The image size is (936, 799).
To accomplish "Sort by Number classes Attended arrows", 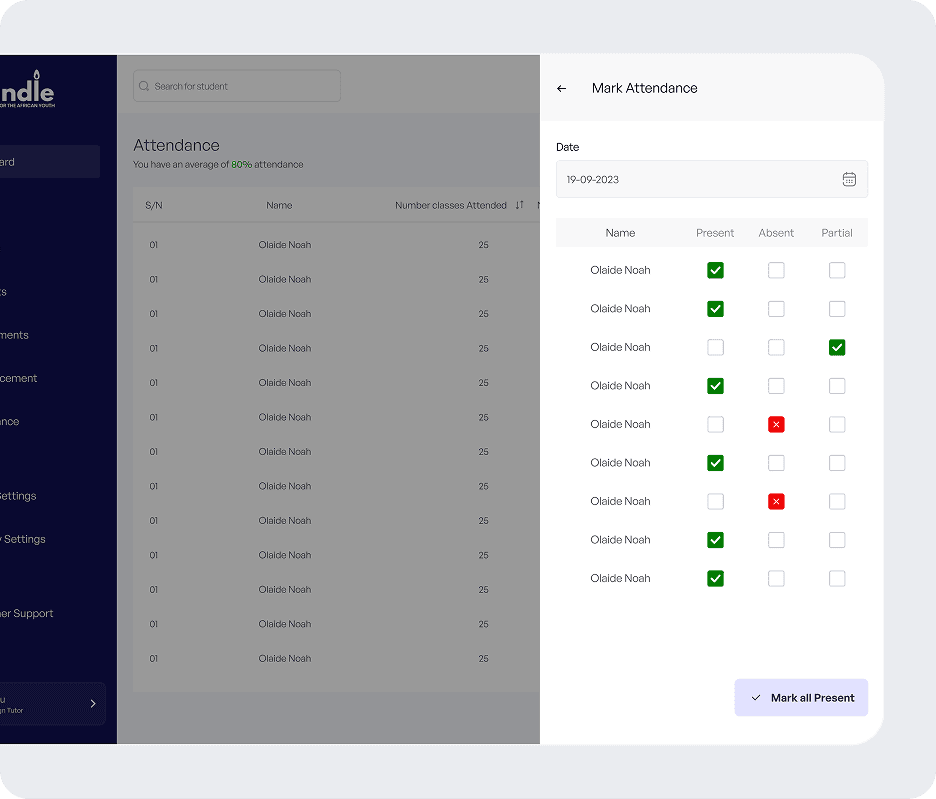I will coord(519,206).
